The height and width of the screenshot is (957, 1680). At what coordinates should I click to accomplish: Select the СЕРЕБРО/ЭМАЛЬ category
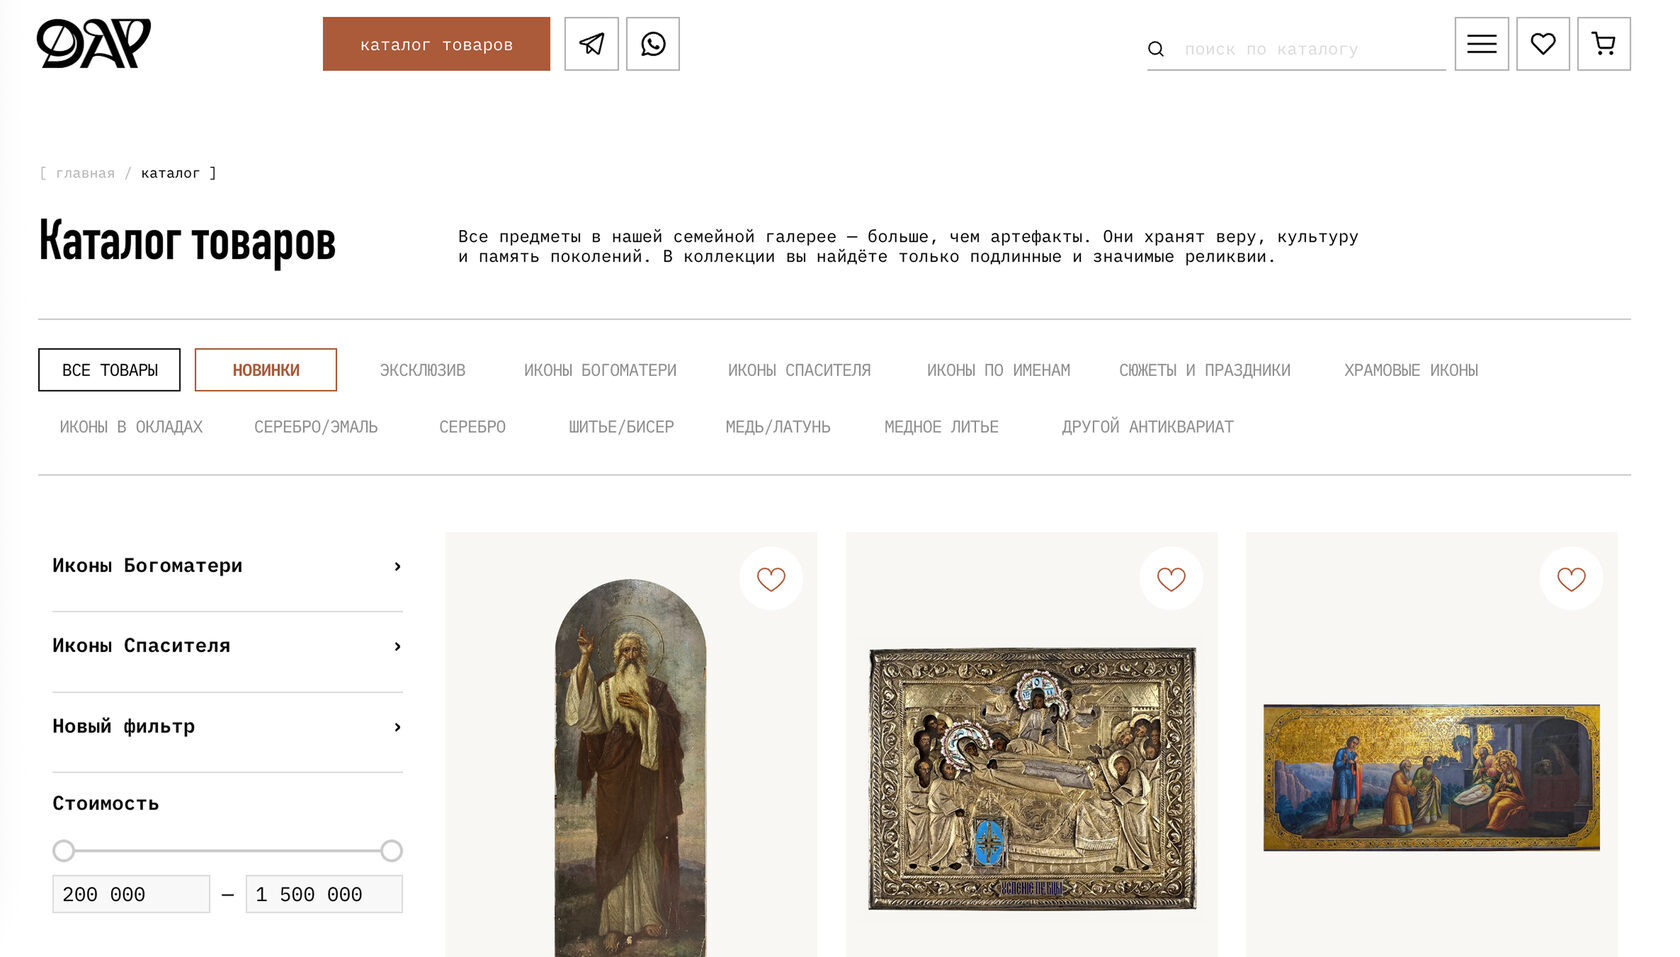coord(316,427)
